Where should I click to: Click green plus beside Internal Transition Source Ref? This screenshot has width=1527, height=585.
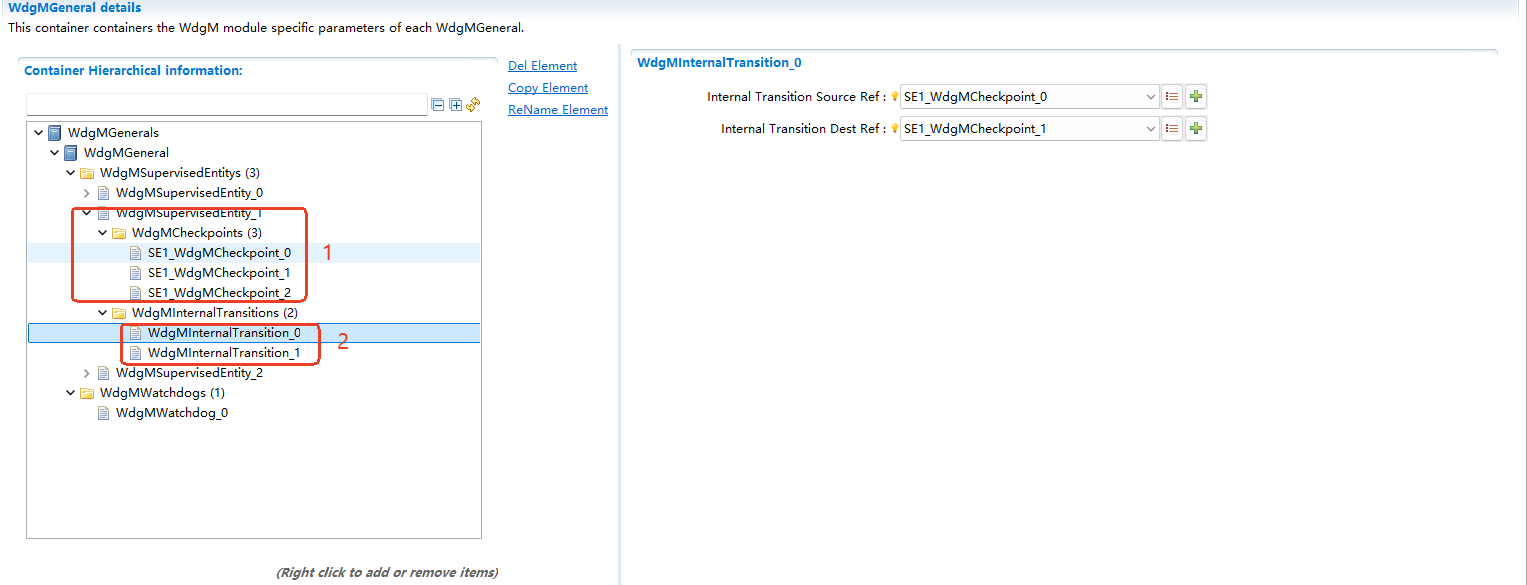[x=1196, y=97]
